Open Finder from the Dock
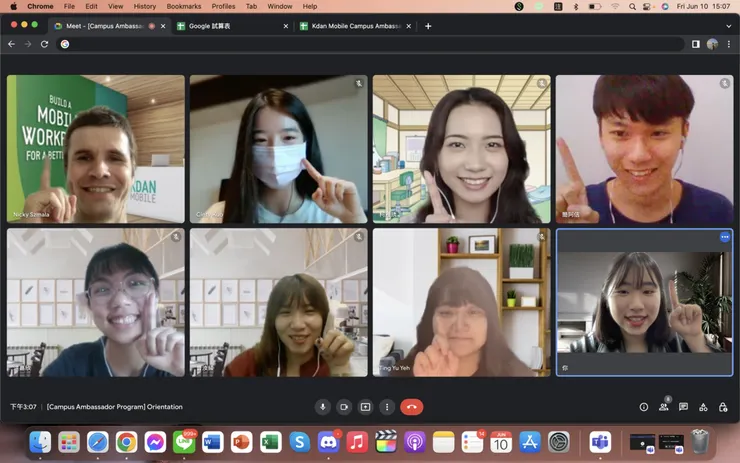This screenshot has width=740, height=463. pos(40,442)
